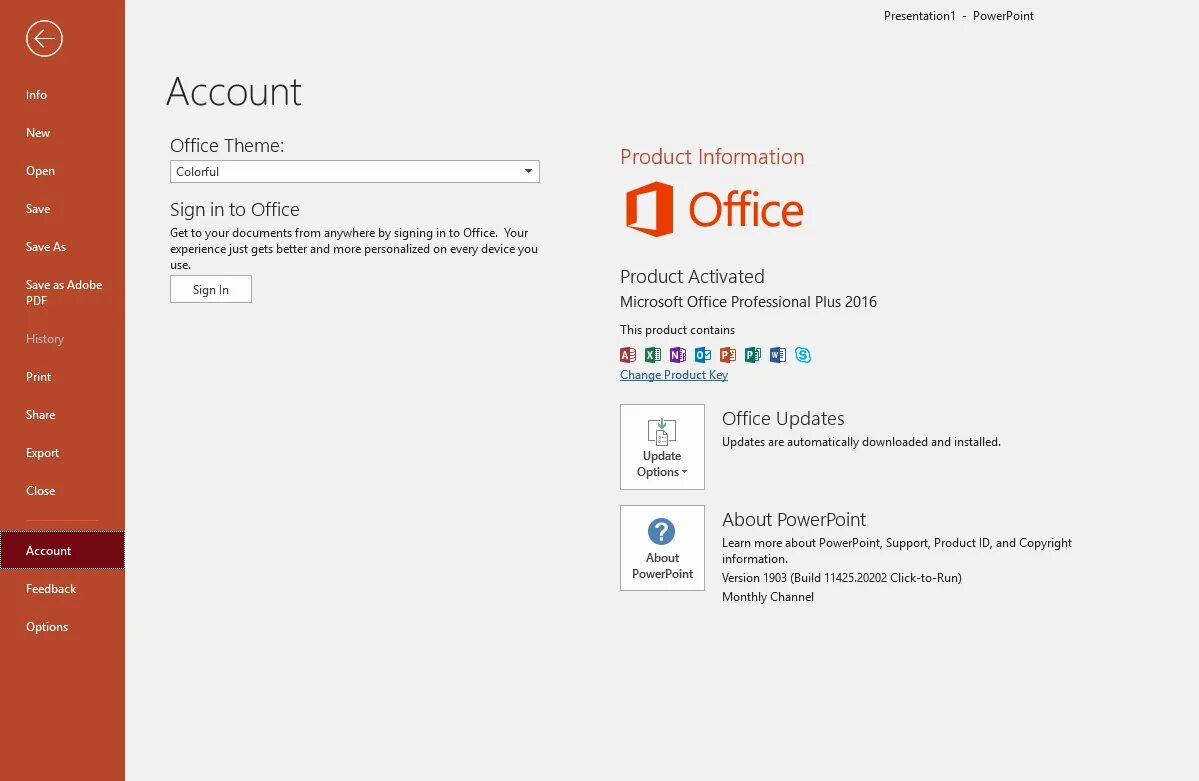Open PowerPoint Options
The width and height of the screenshot is (1199, 781).
(62, 626)
